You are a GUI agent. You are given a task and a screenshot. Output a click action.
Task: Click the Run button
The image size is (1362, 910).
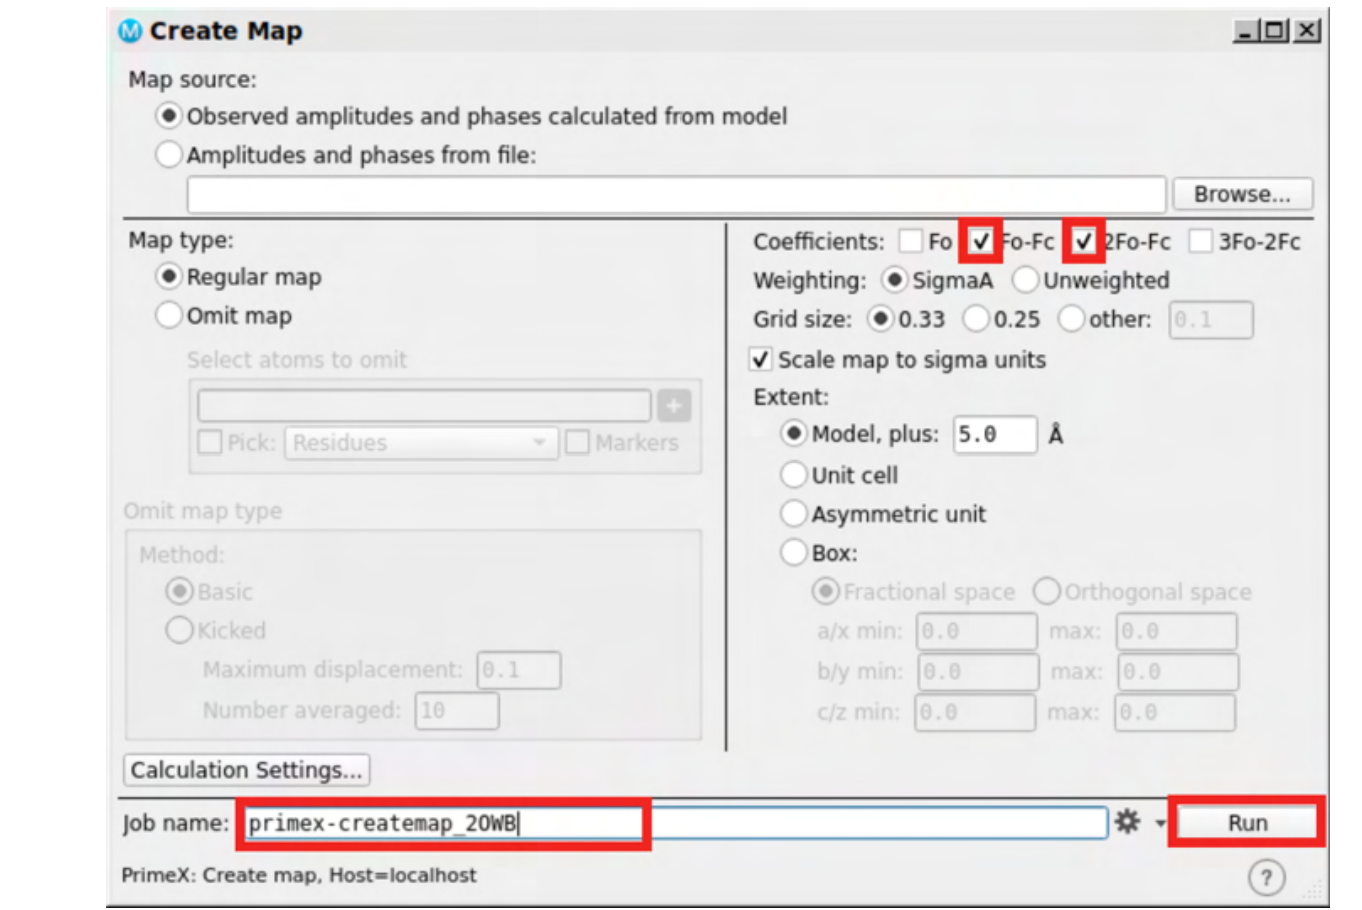coord(1247,822)
